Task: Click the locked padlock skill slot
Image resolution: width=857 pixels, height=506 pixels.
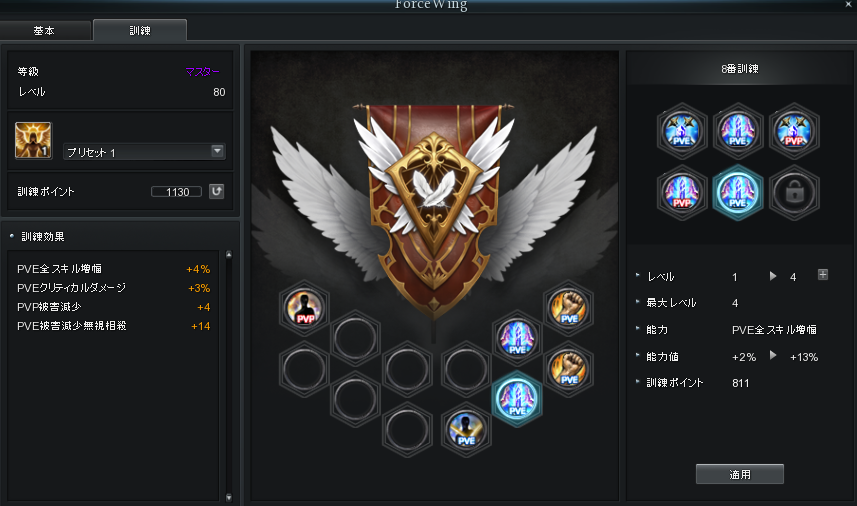Action: (794, 193)
